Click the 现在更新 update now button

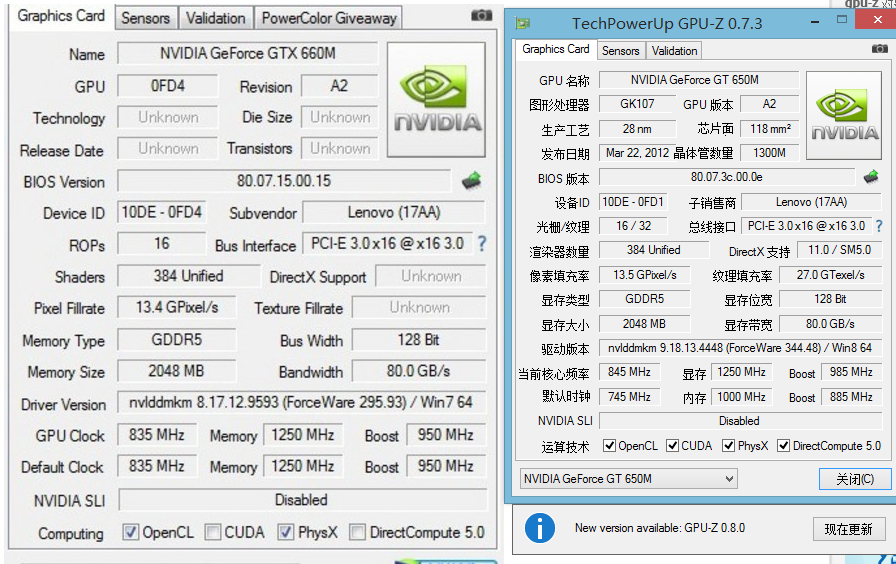click(848, 529)
